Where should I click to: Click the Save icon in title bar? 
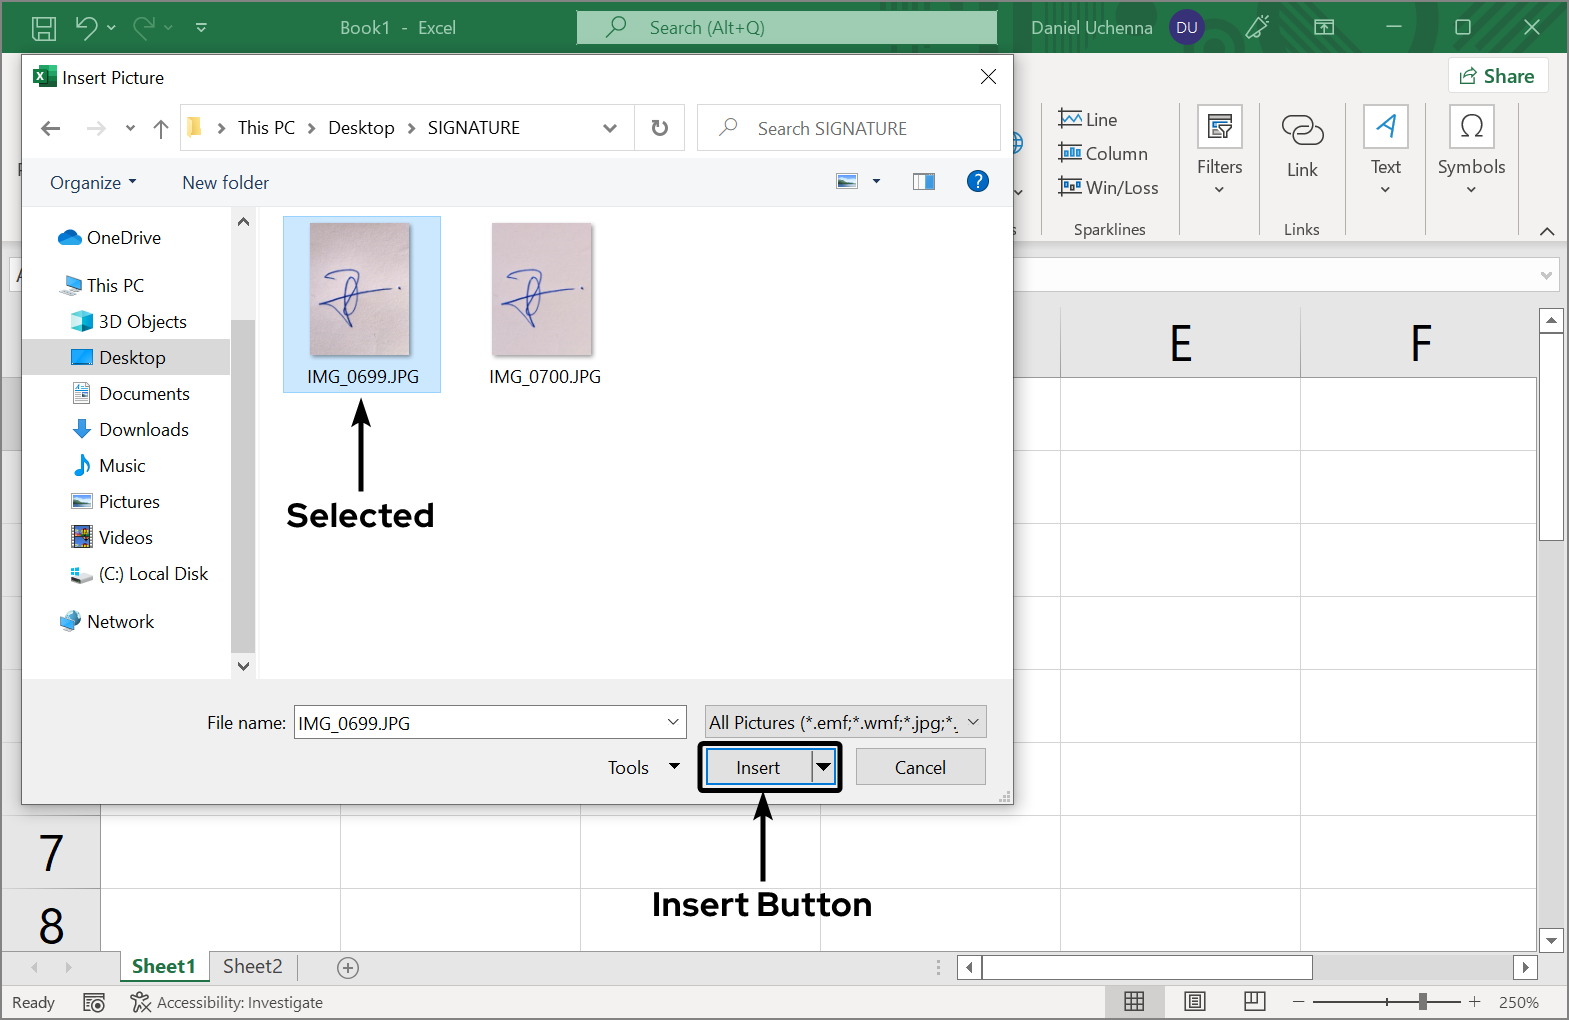[44, 28]
